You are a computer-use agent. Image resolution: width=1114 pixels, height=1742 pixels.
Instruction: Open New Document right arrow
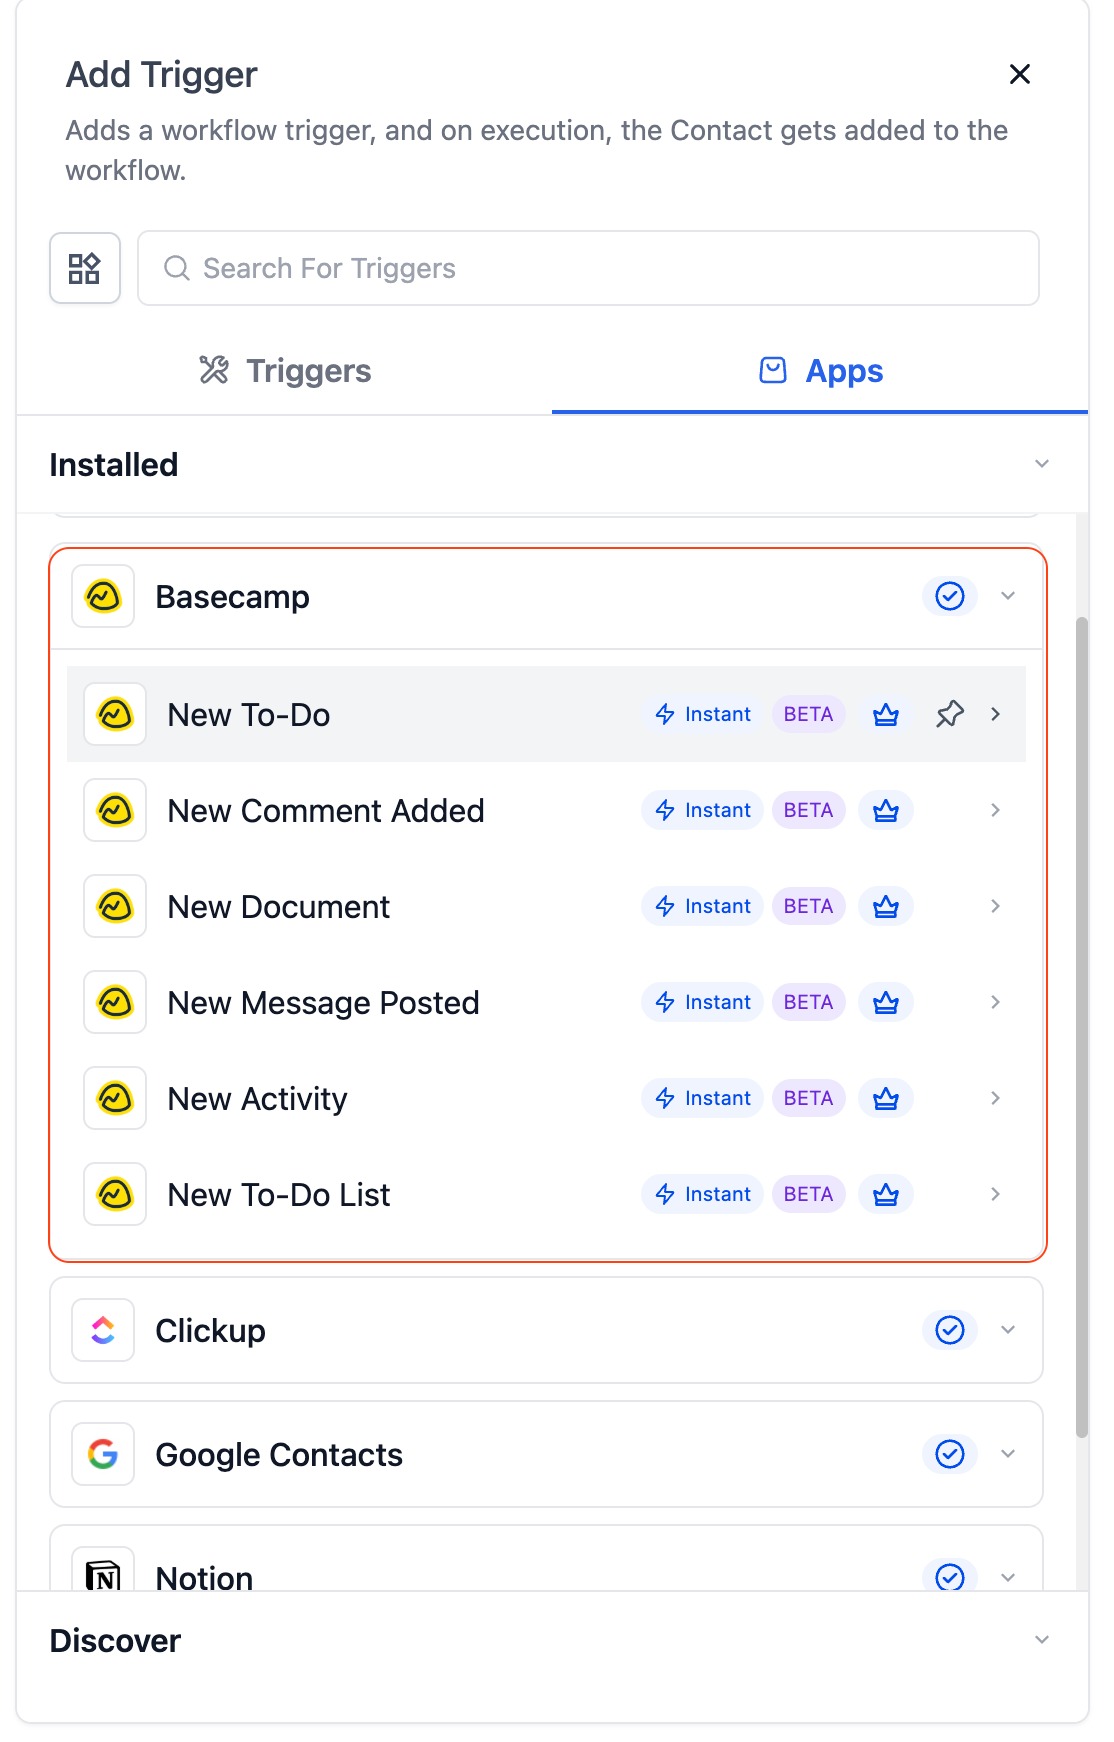(x=995, y=906)
